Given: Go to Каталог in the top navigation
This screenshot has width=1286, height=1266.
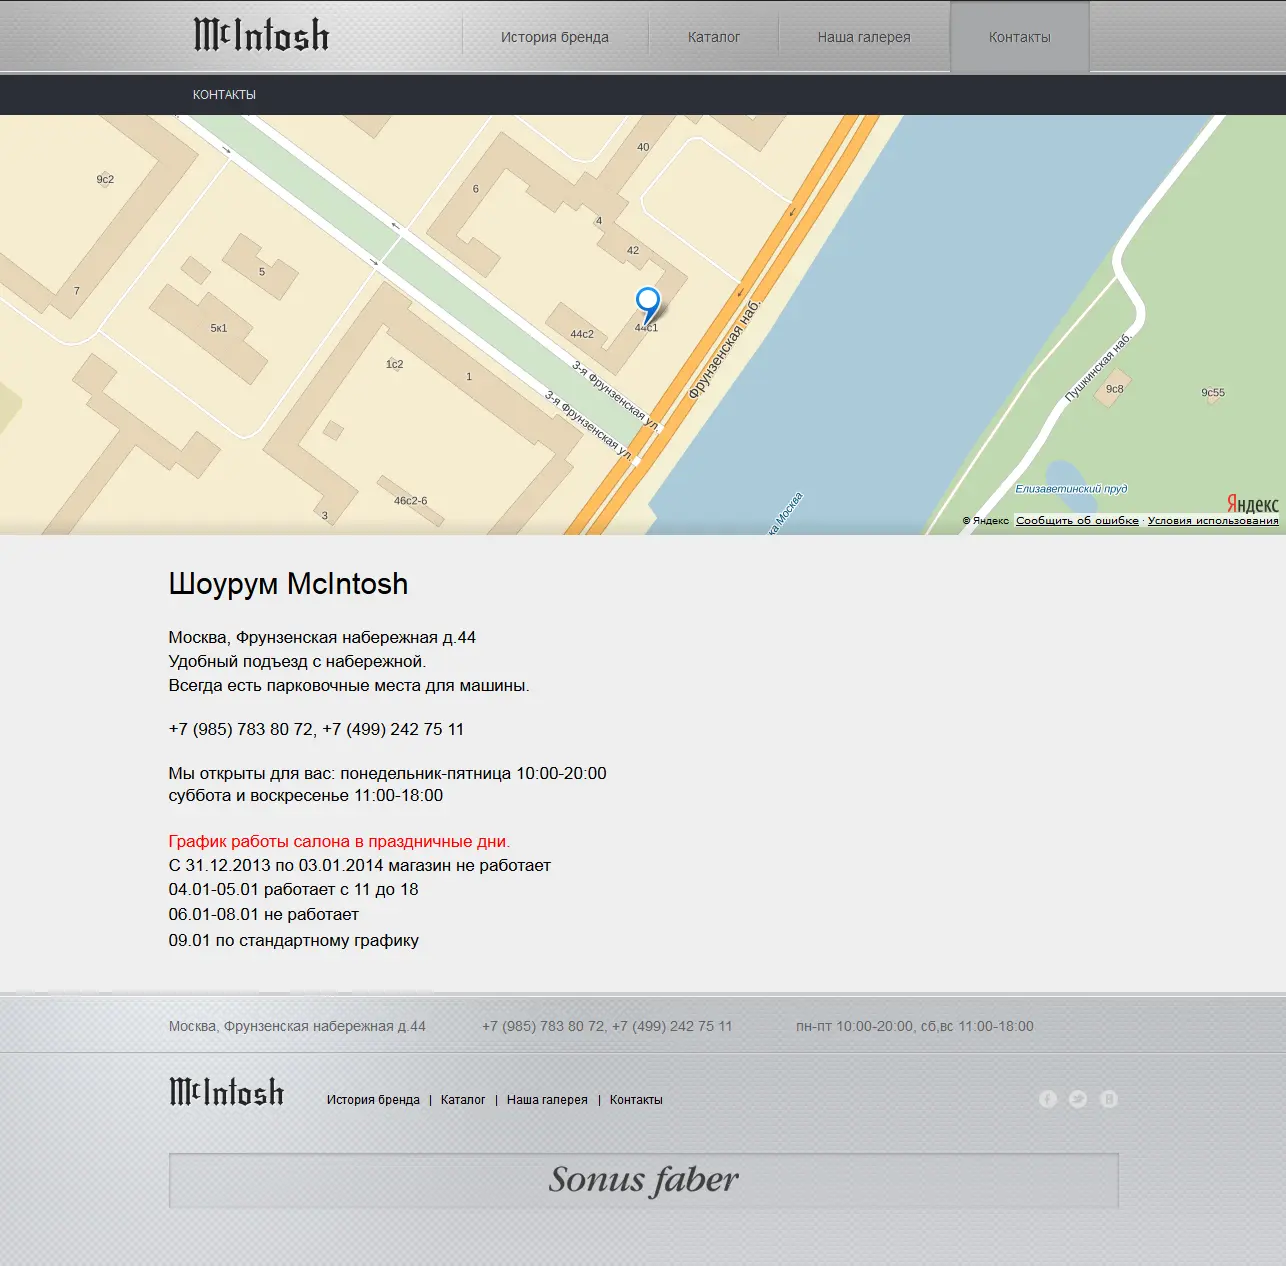Looking at the screenshot, I should tap(713, 37).
